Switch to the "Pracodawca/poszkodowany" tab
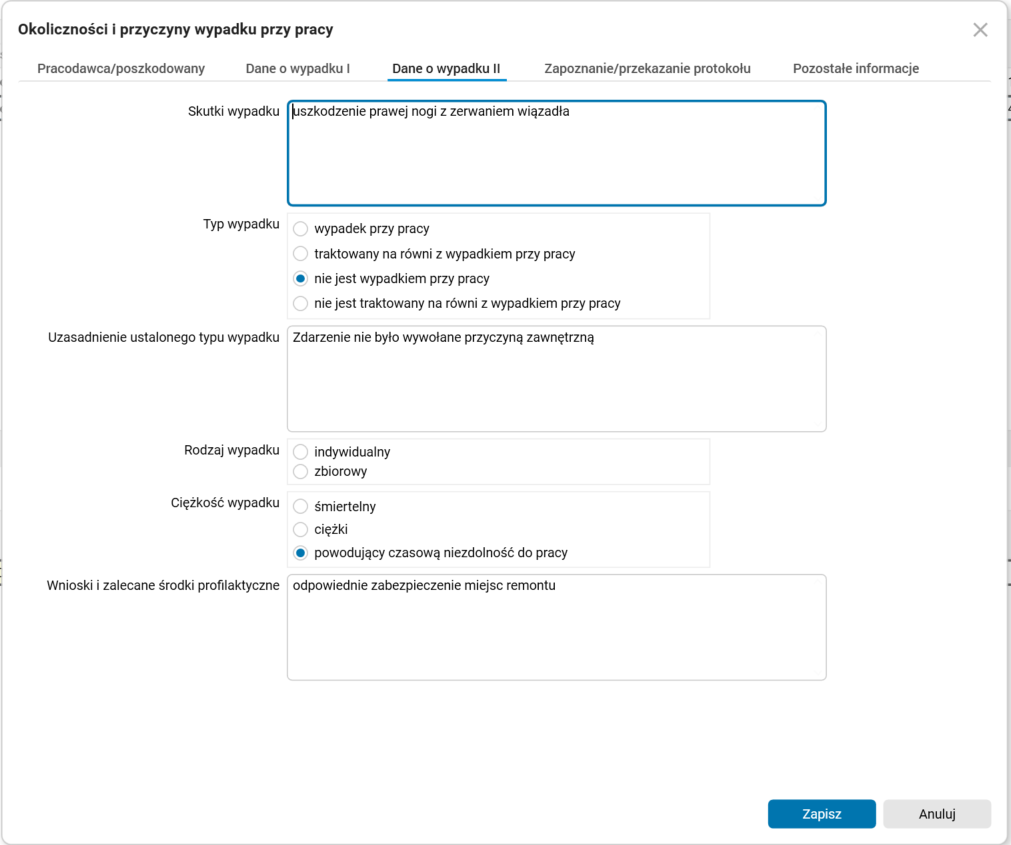This screenshot has width=1011, height=845. [120, 68]
